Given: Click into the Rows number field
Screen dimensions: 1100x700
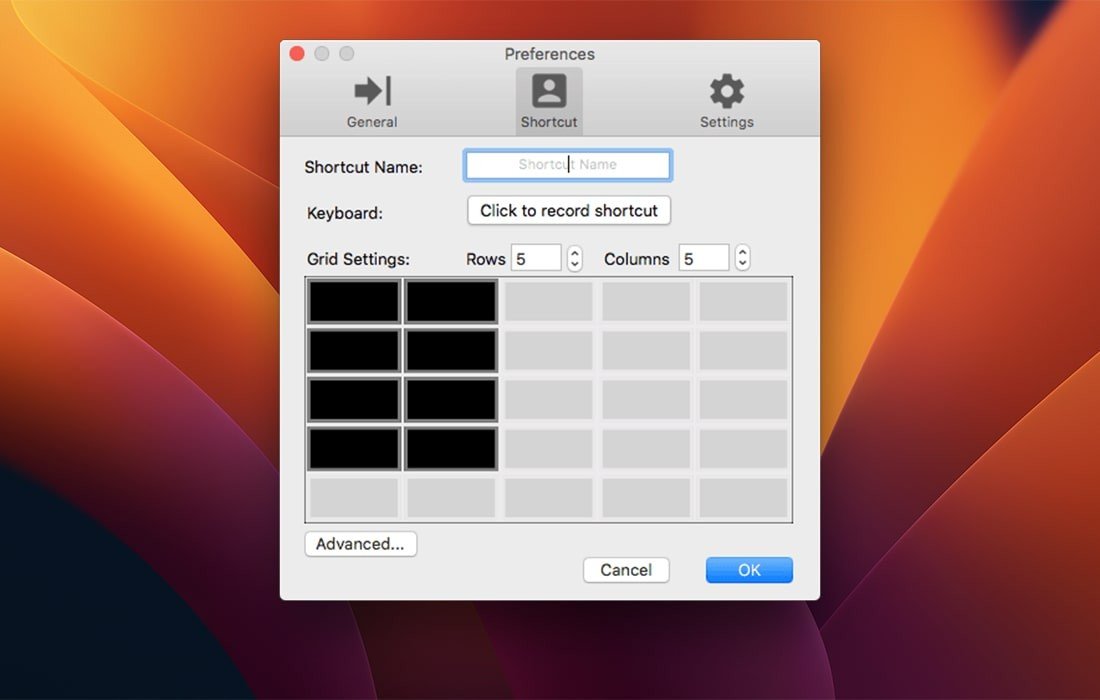Looking at the screenshot, I should click(x=536, y=258).
